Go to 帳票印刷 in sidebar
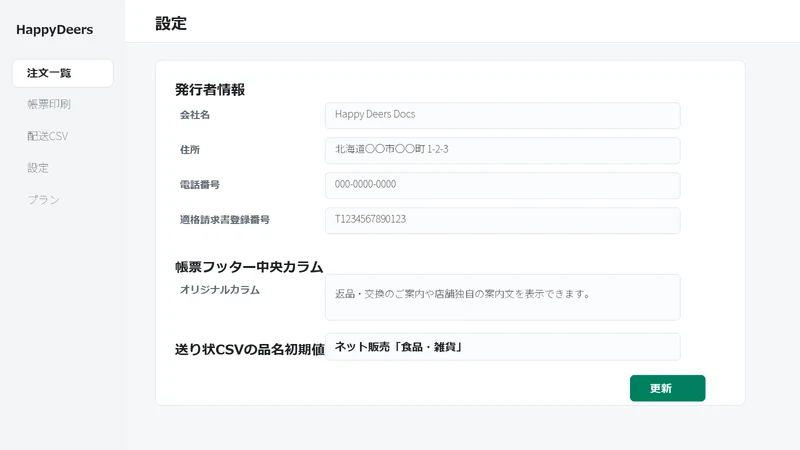 click(x=49, y=104)
